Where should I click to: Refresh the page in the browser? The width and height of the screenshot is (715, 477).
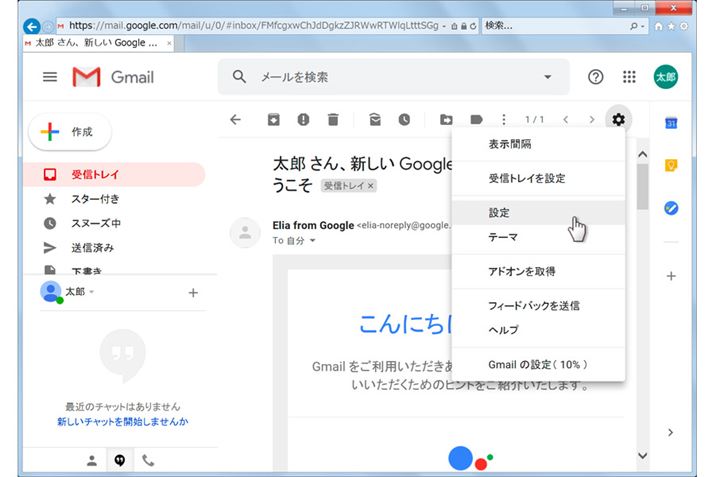click(x=473, y=26)
